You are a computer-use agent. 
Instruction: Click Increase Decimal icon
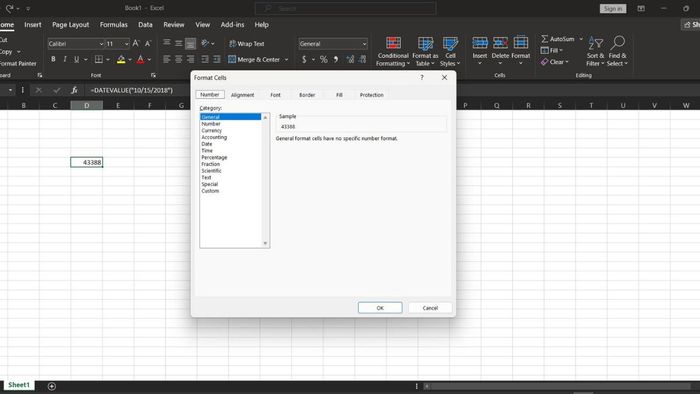tap(350, 59)
